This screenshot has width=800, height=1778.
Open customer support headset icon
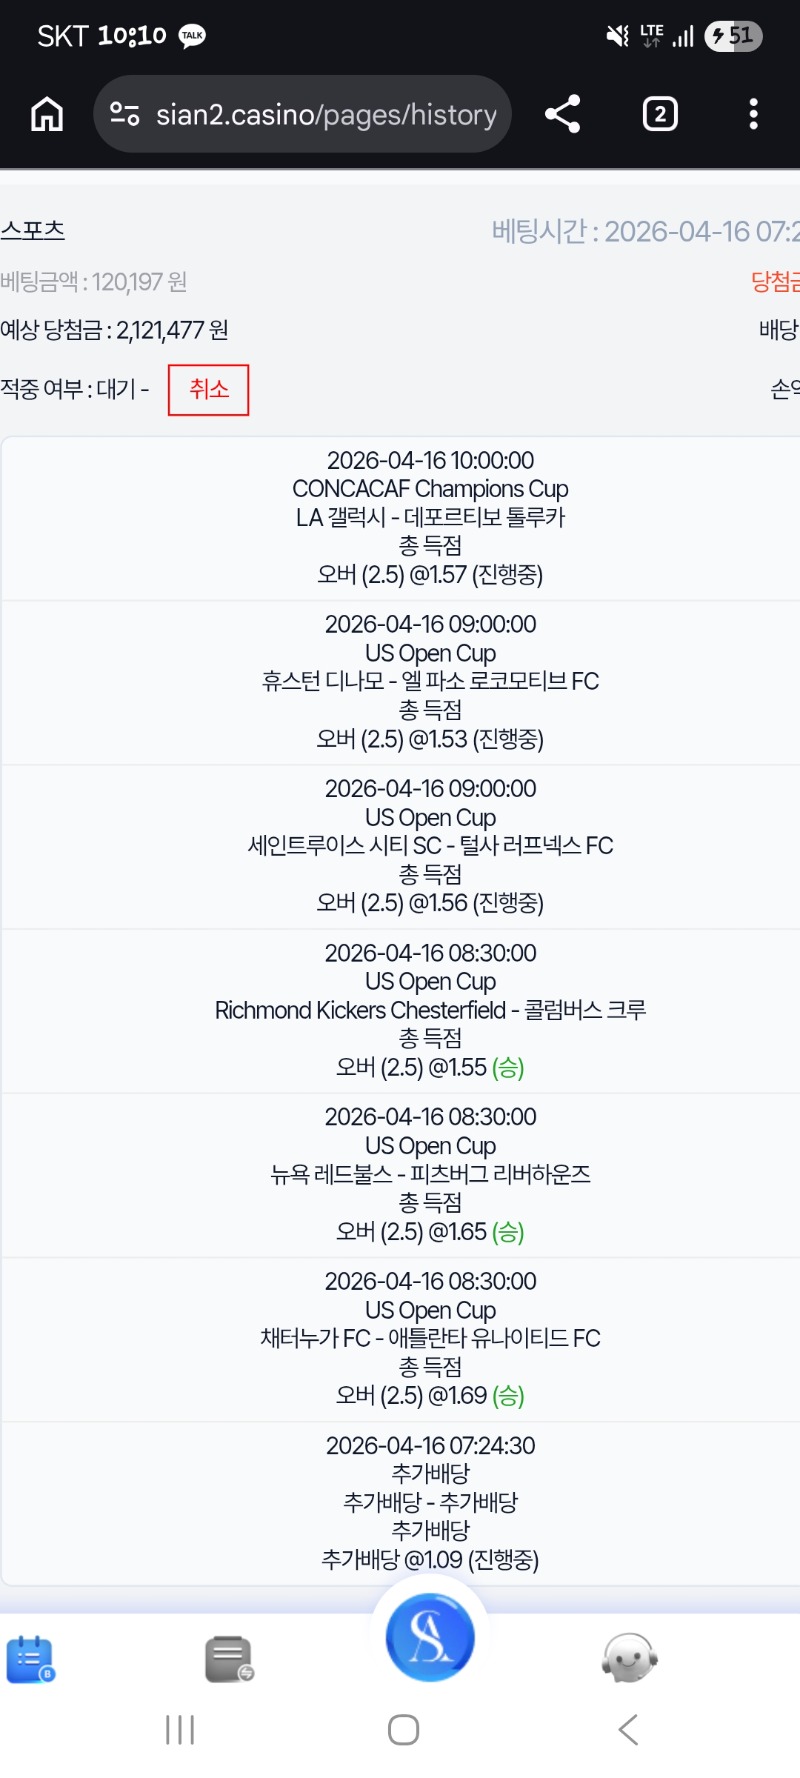[x=629, y=1659]
